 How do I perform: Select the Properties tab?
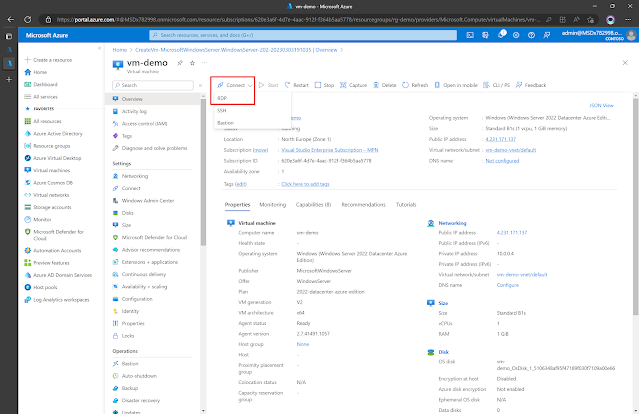(237, 205)
